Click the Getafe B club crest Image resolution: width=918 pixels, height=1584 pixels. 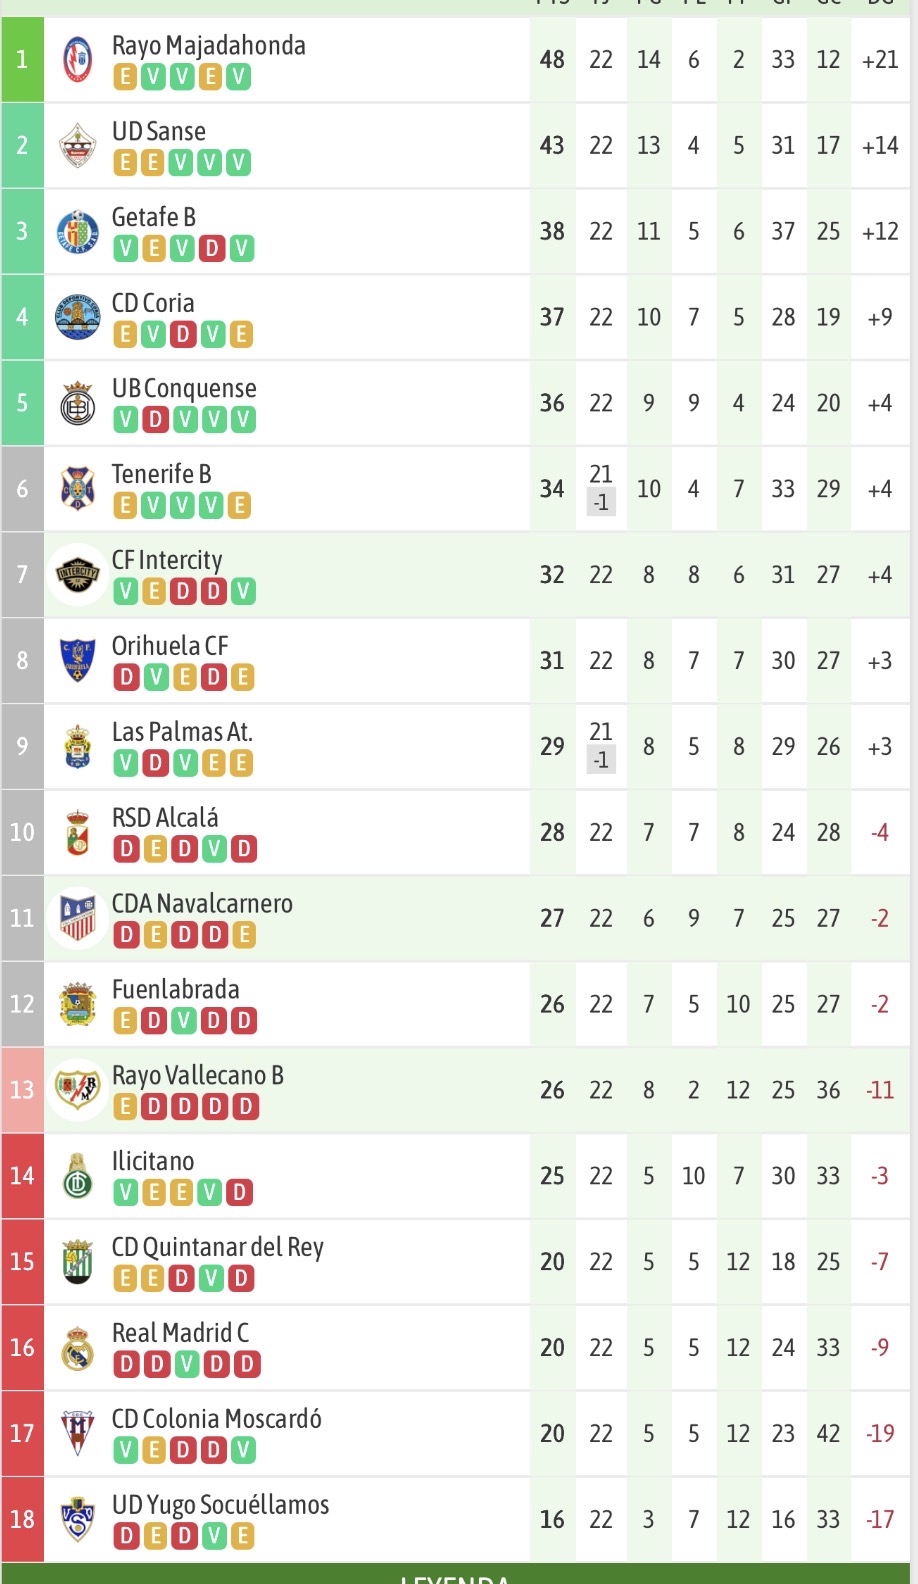77,232
